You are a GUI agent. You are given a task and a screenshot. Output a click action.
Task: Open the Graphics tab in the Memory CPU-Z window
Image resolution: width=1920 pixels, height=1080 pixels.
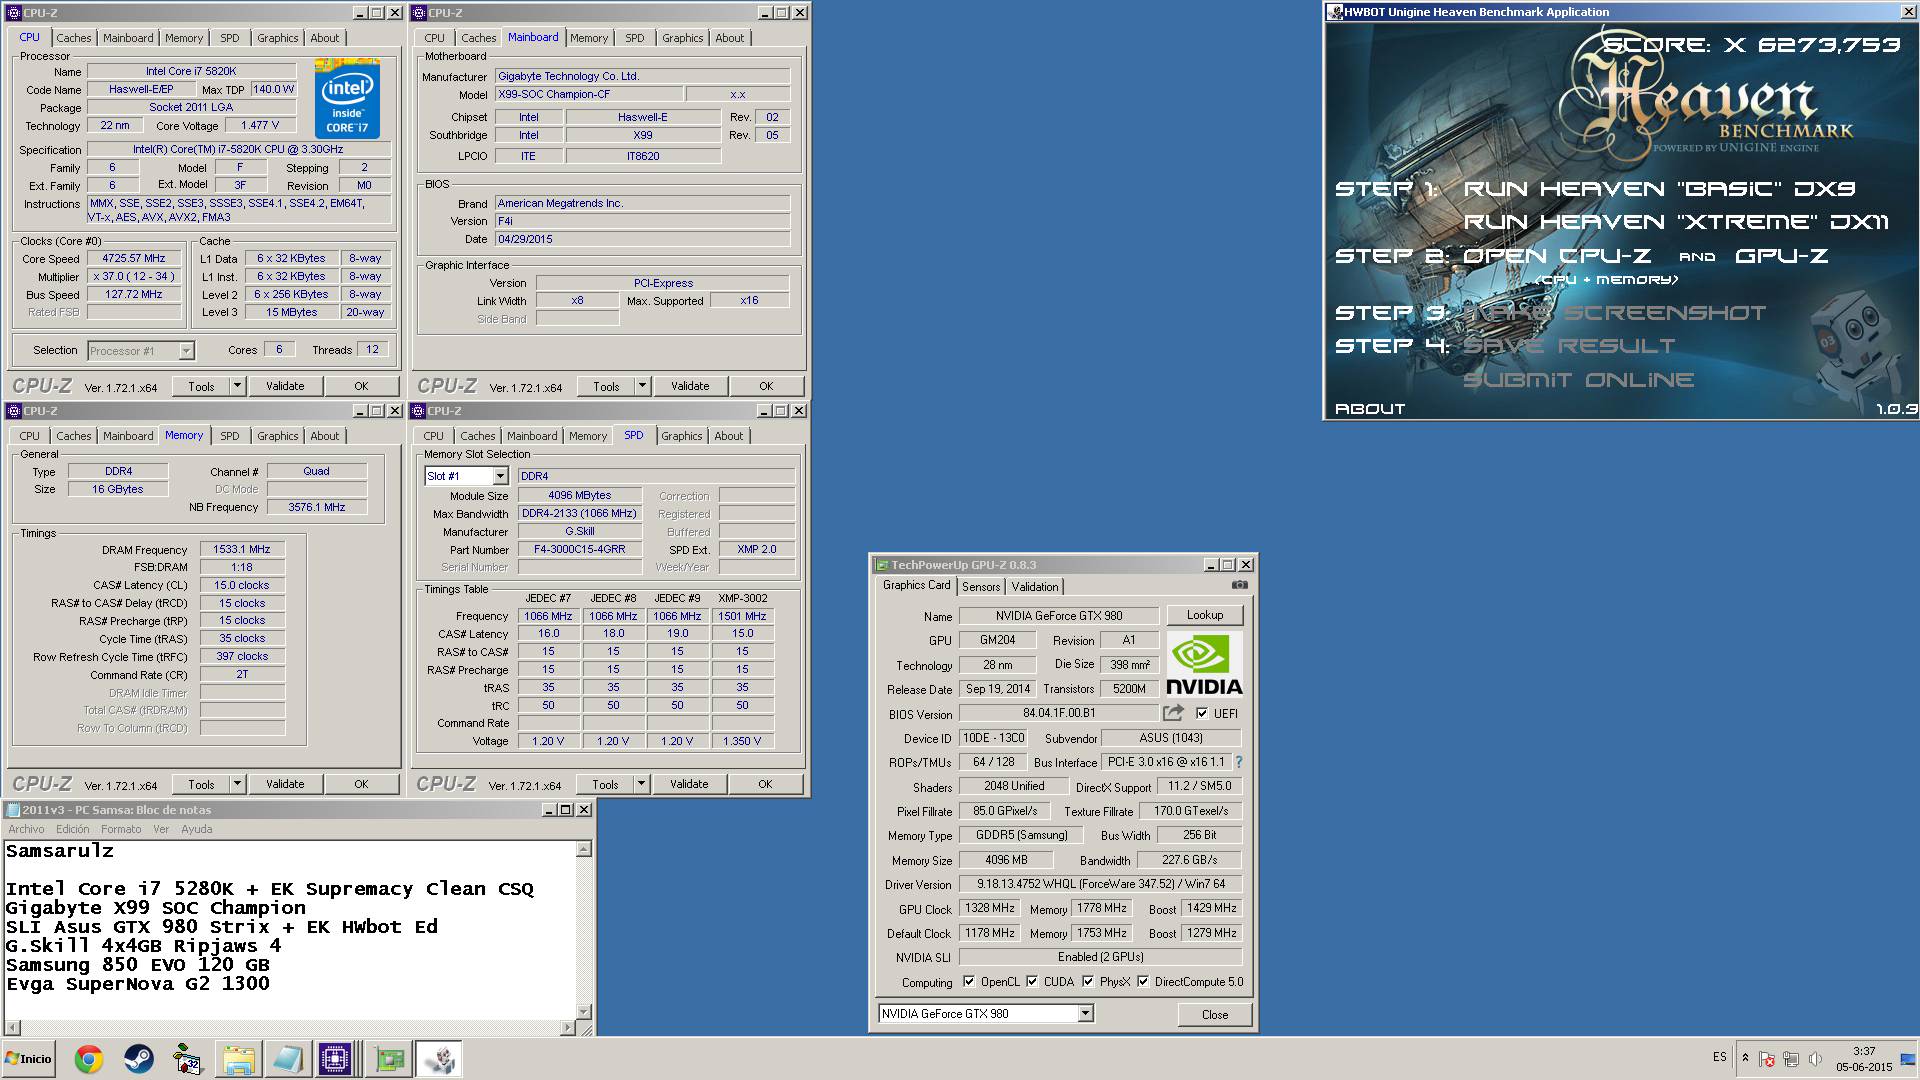coord(277,436)
